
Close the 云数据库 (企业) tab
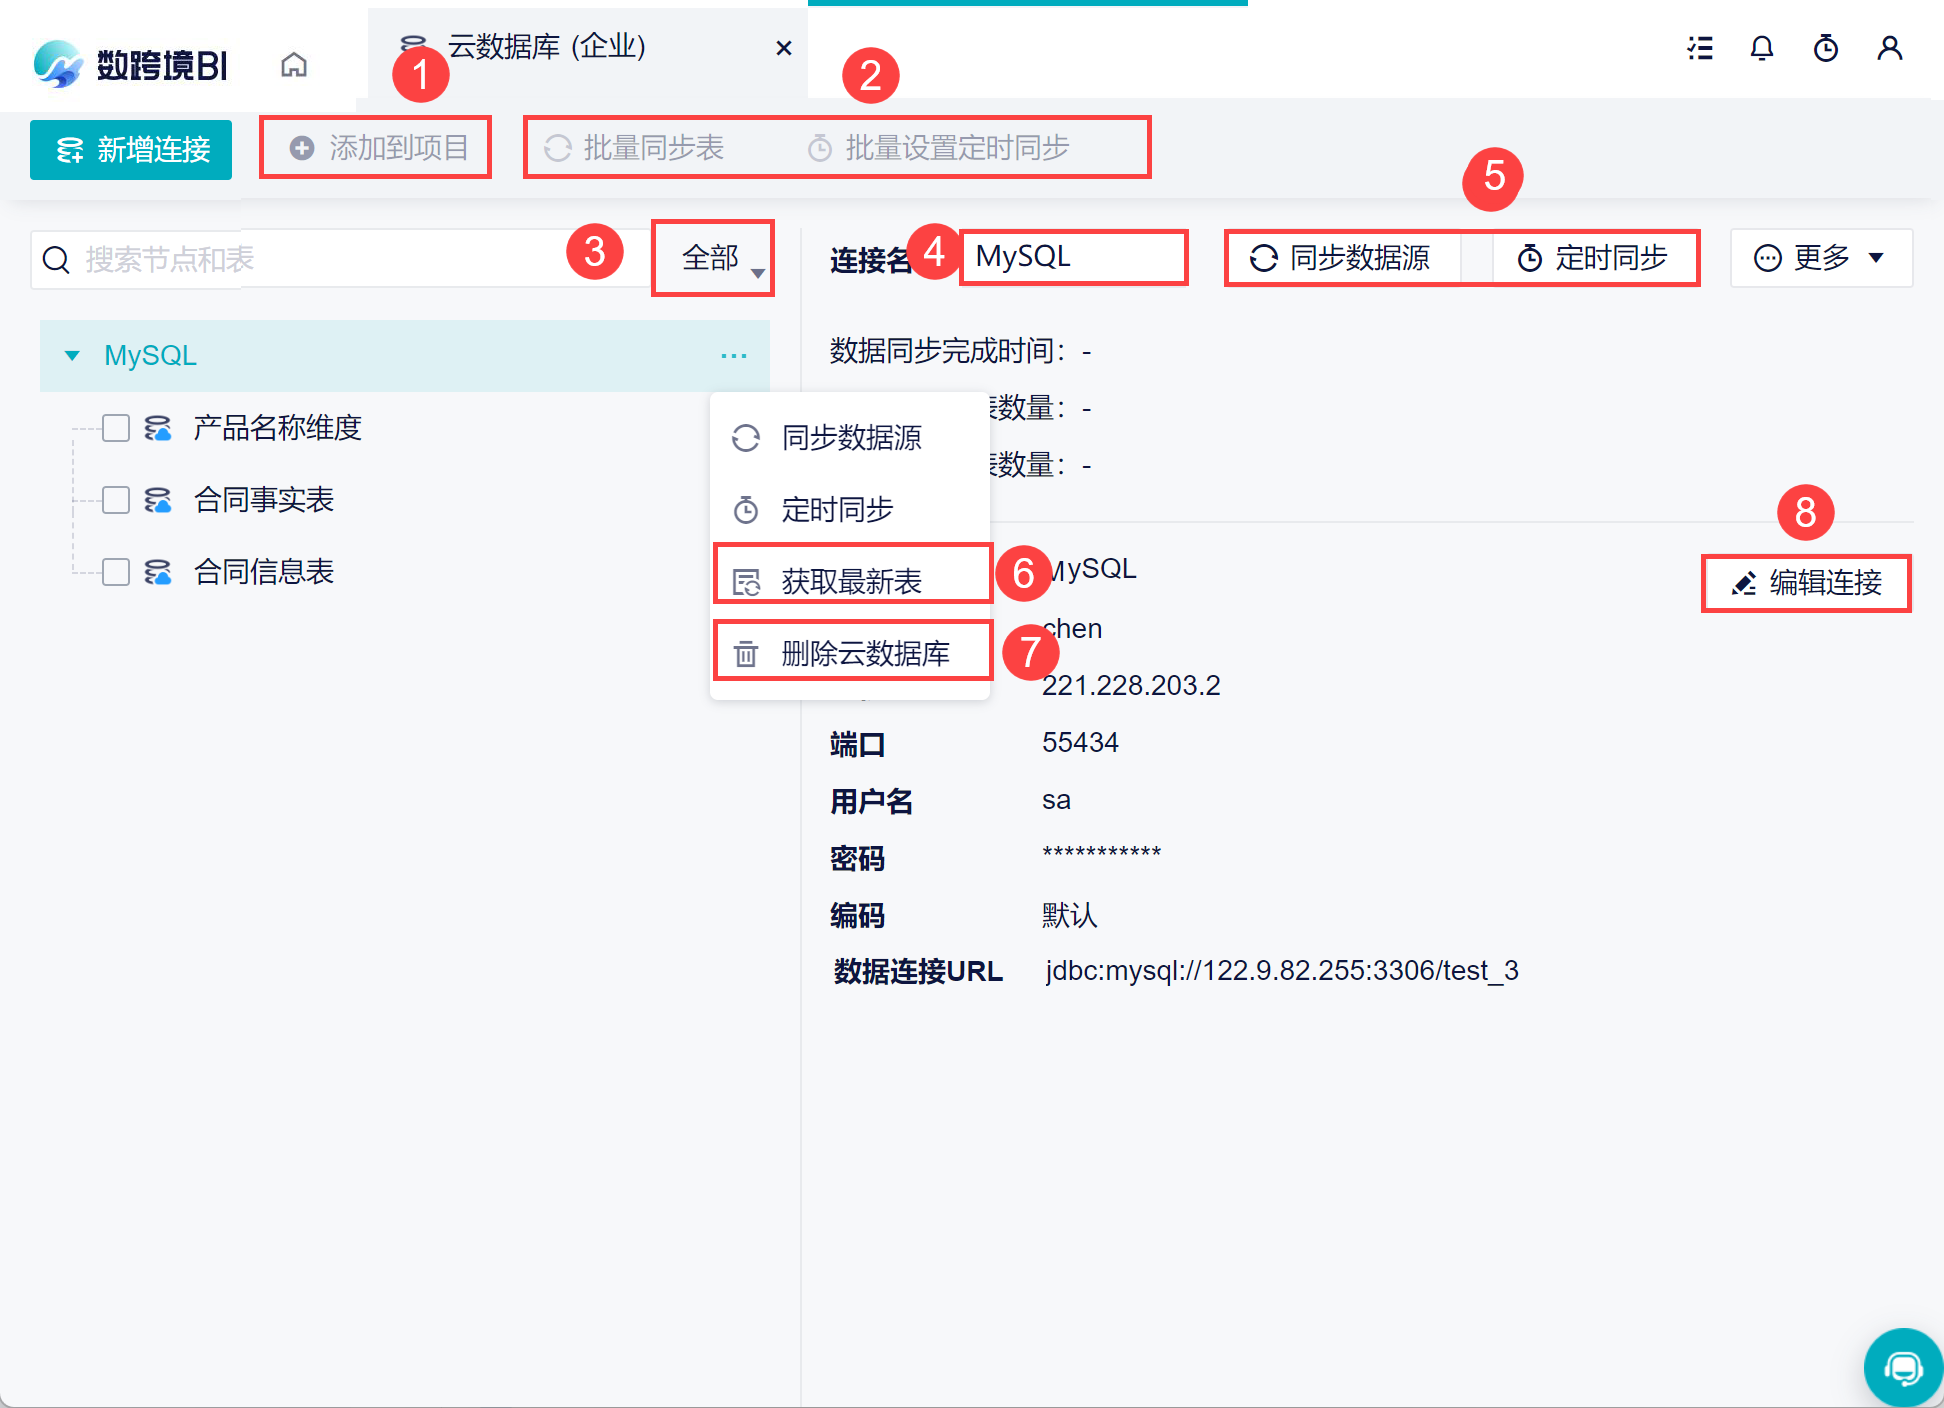(x=784, y=48)
